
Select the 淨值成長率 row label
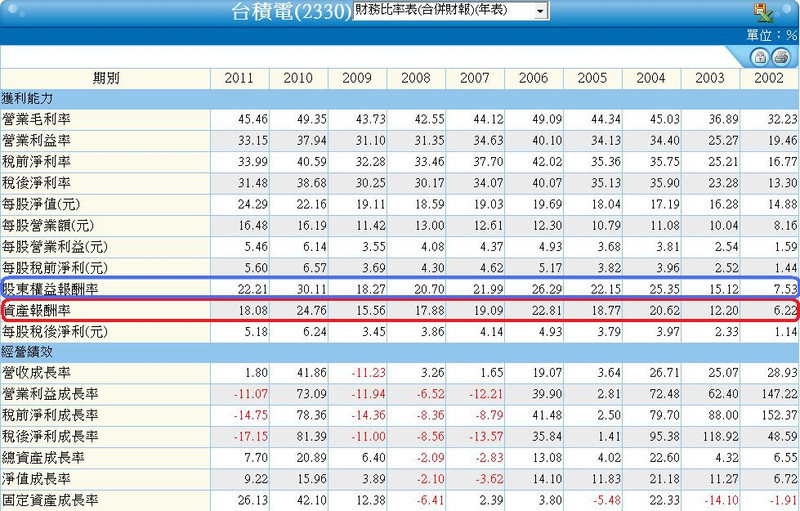(x=36, y=479)
